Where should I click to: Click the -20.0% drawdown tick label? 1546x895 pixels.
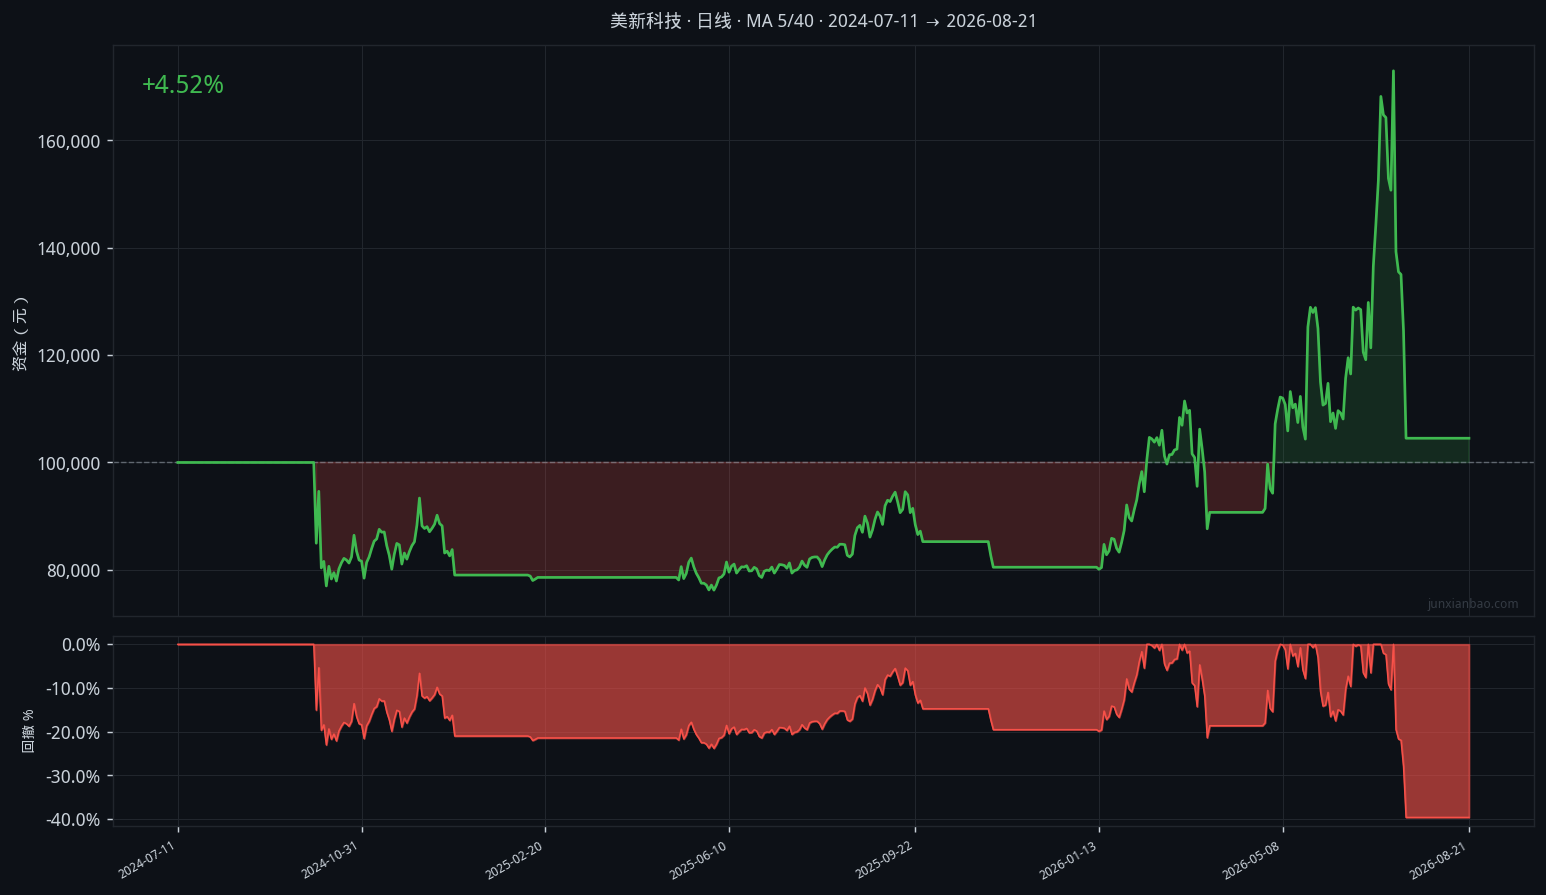(x=73, y=733)
